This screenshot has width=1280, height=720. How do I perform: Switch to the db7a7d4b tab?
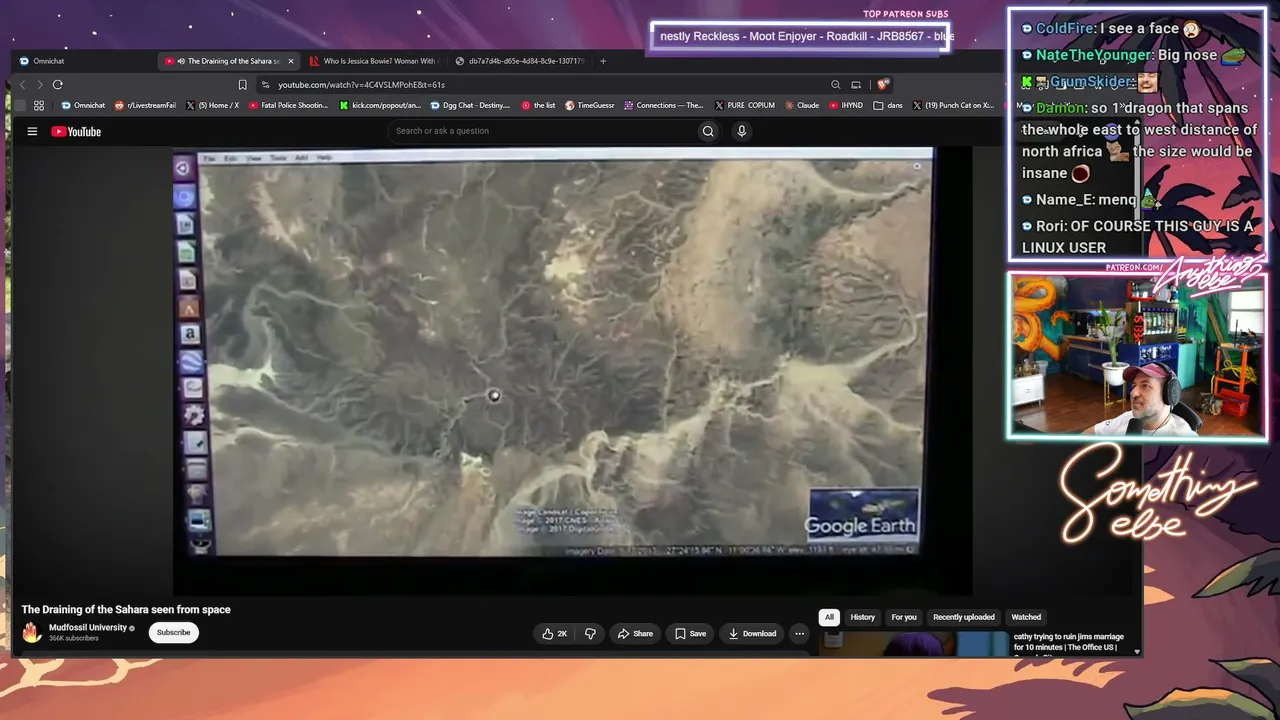(x=520, y=61)
